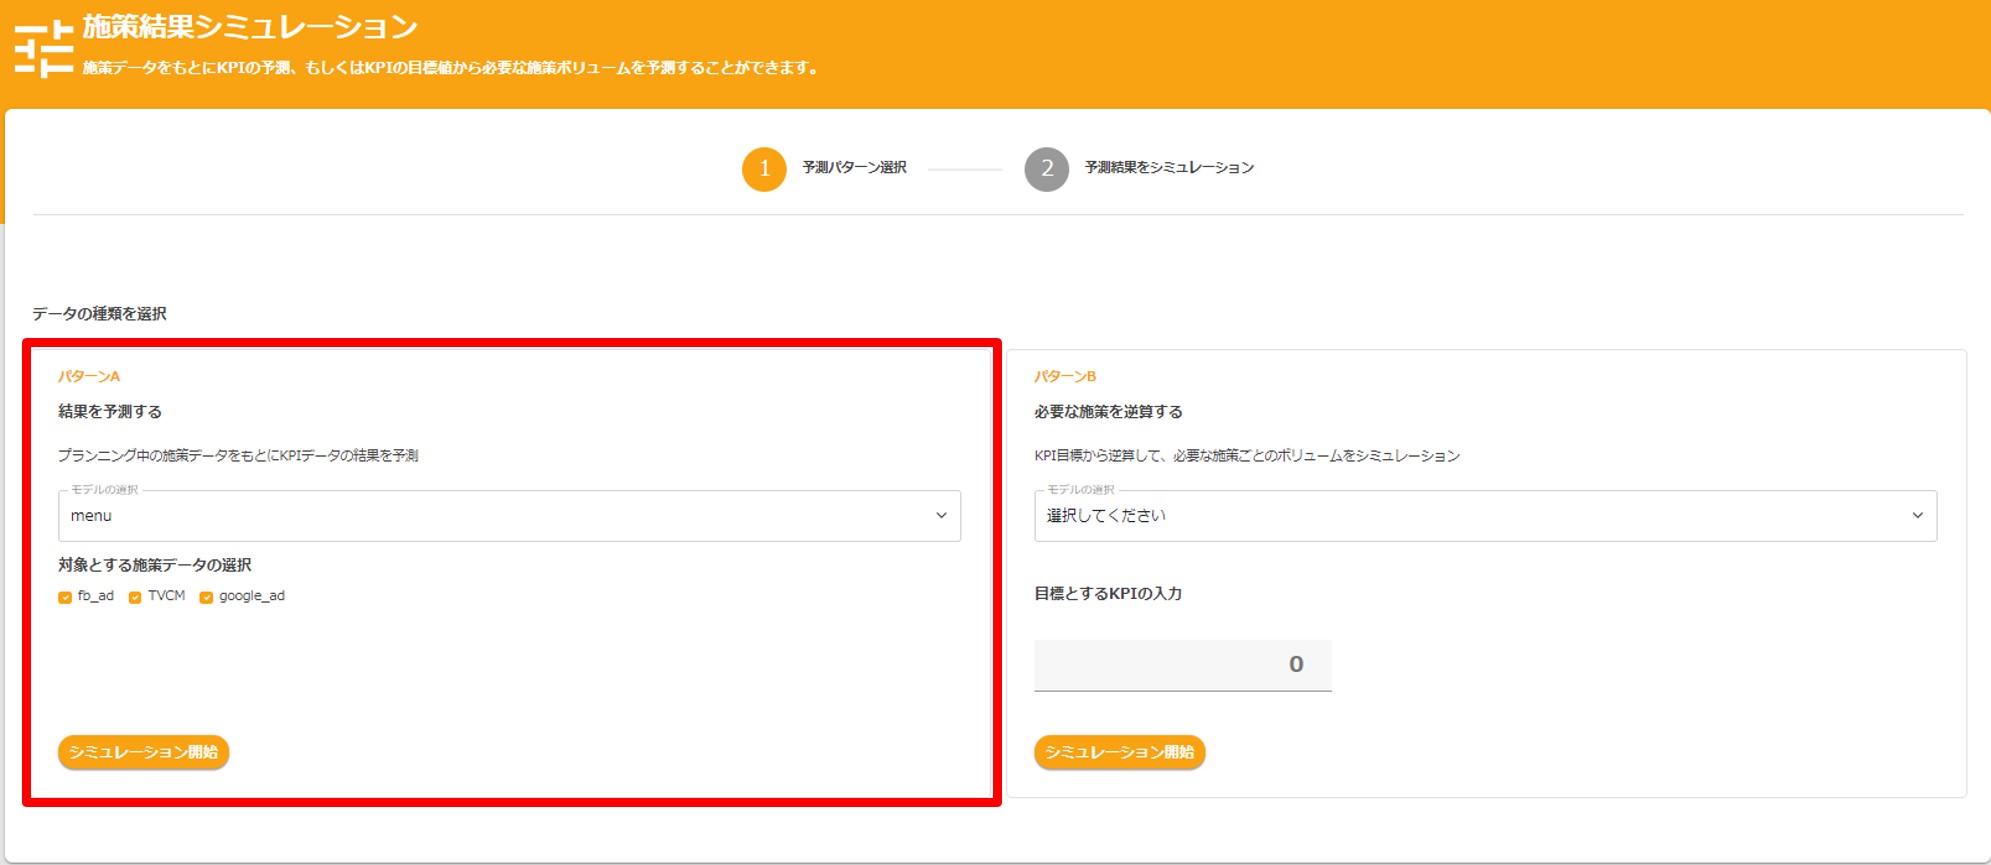Click 必要な施策を逆算する title text
1991x865 pixels.
coord(1108,412)
